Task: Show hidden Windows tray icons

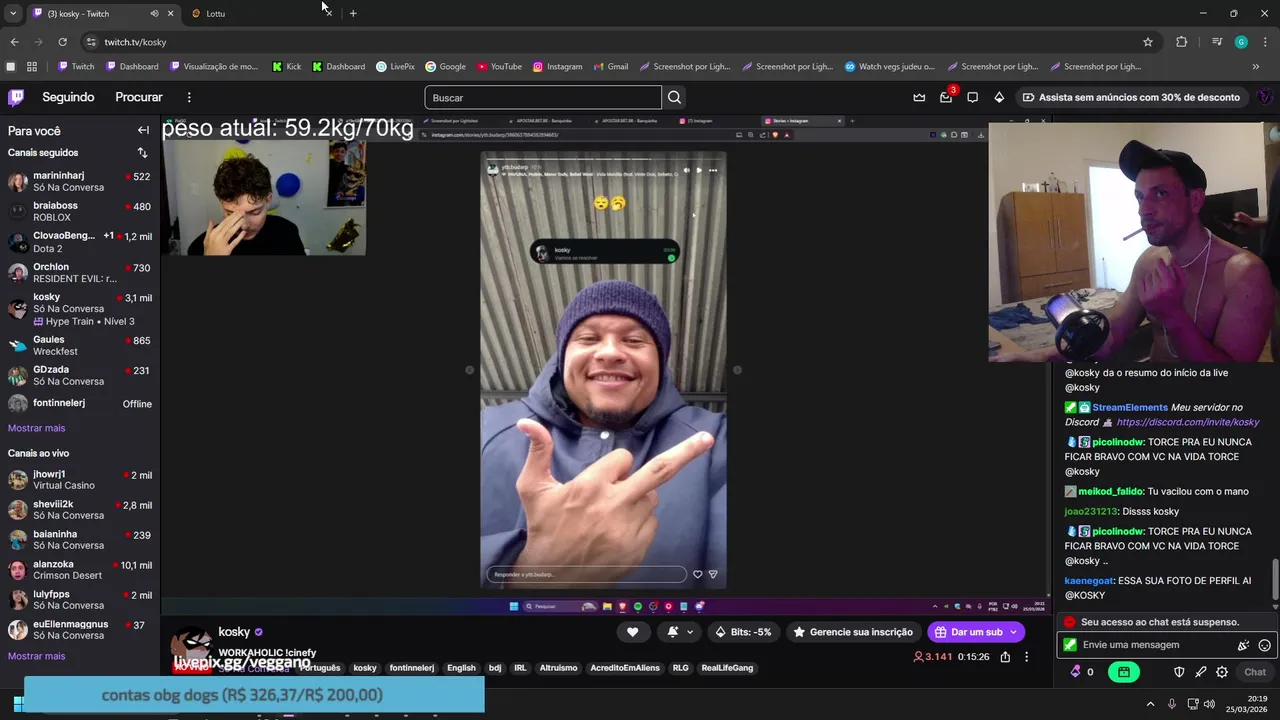Action: (x=1150, y=704)
